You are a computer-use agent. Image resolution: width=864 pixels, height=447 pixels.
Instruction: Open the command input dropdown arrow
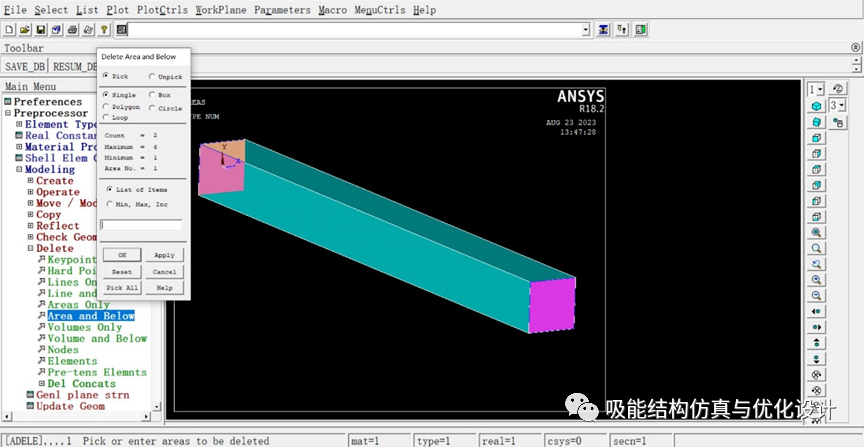click(586, 30)
